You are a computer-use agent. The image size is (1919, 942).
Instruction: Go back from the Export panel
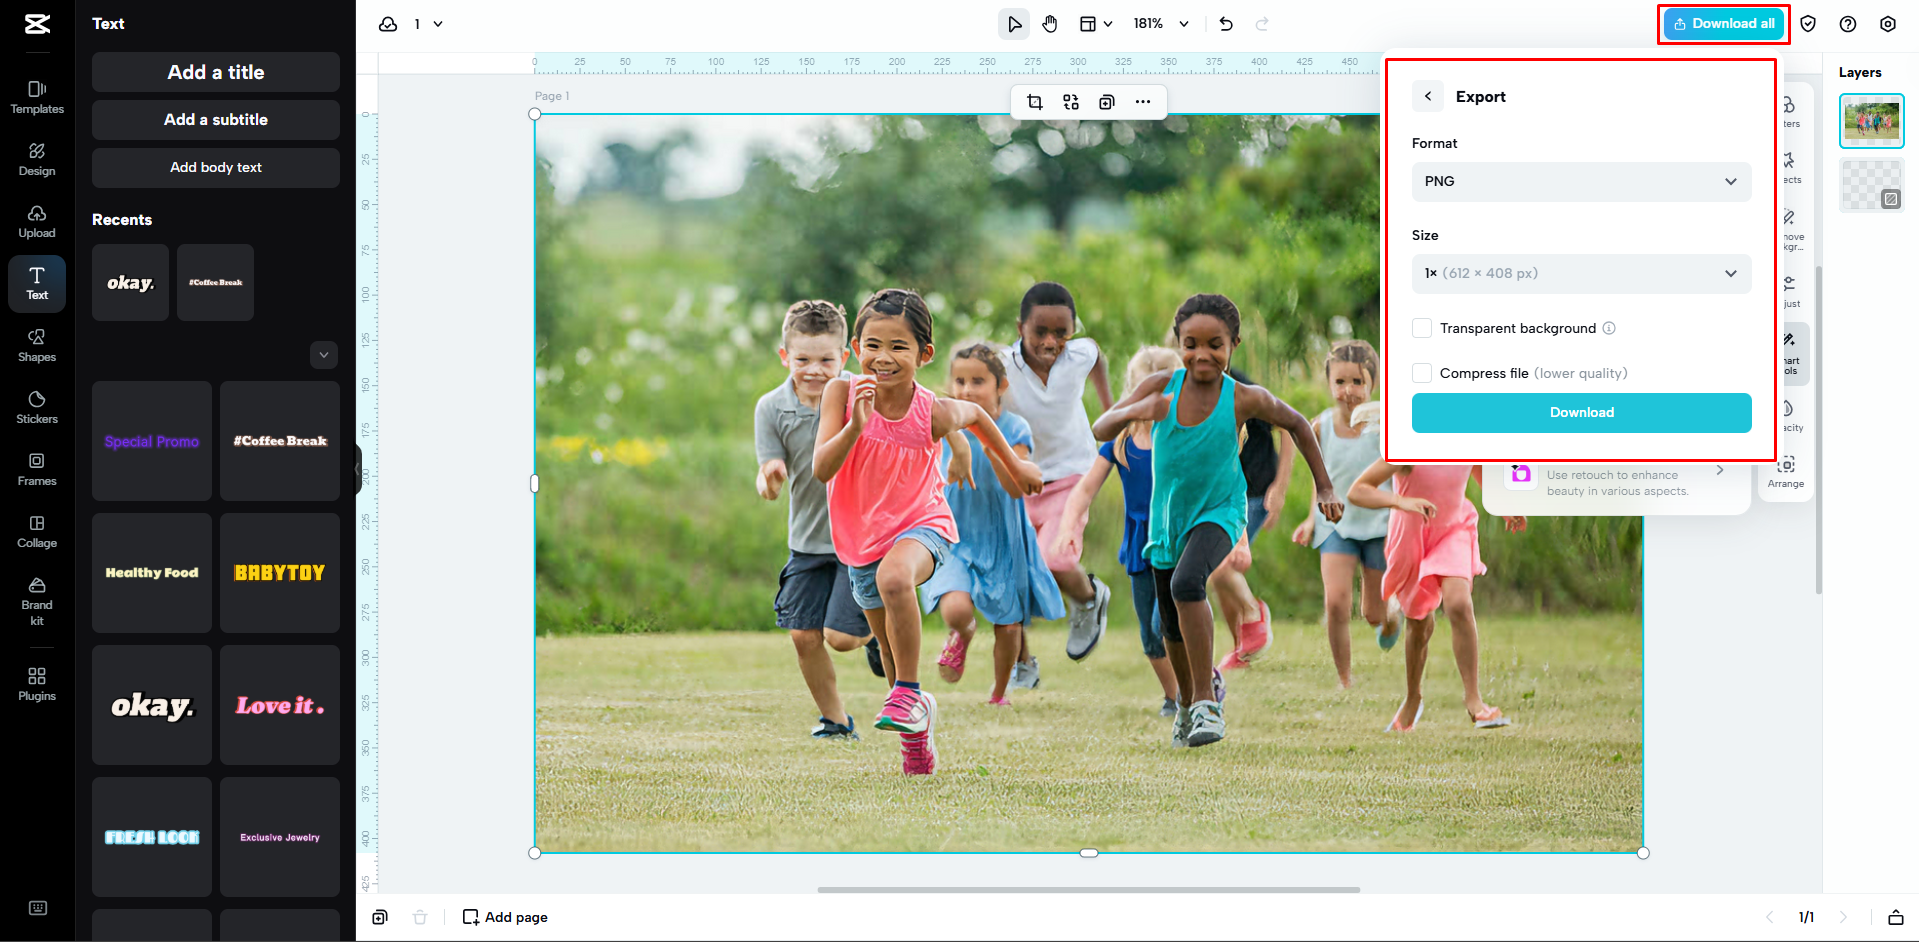(1428, 96)
